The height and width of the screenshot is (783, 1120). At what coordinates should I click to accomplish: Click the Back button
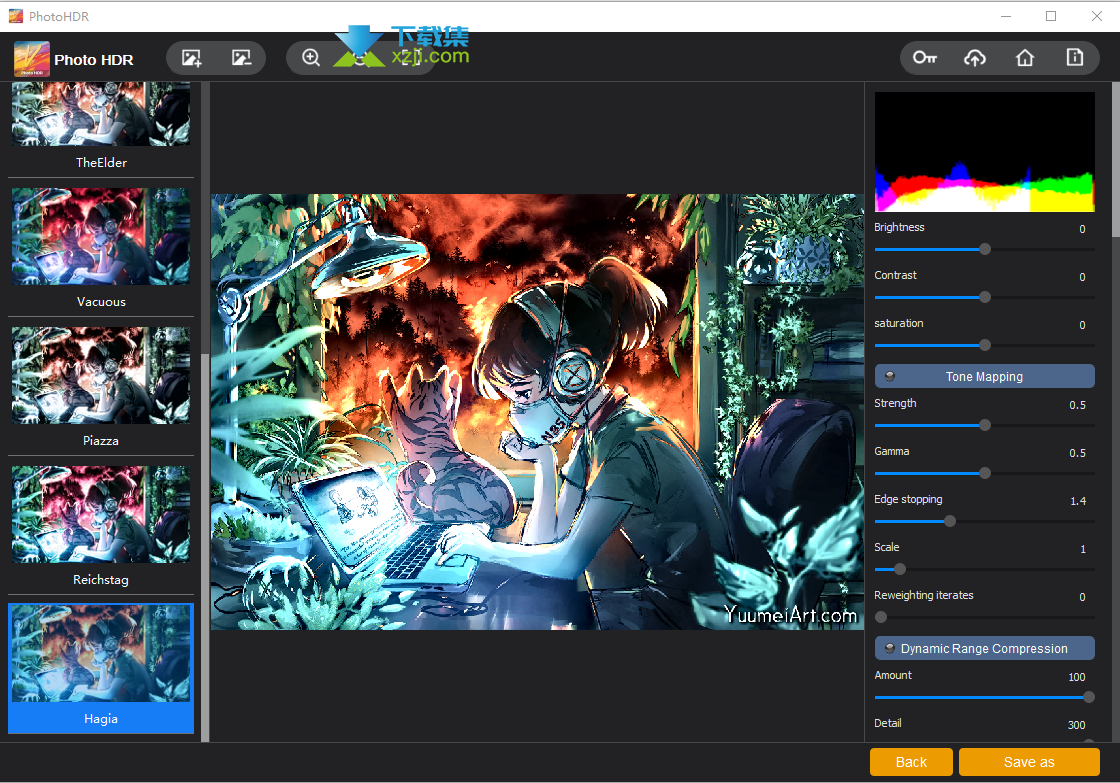click(x=911, y=762)
